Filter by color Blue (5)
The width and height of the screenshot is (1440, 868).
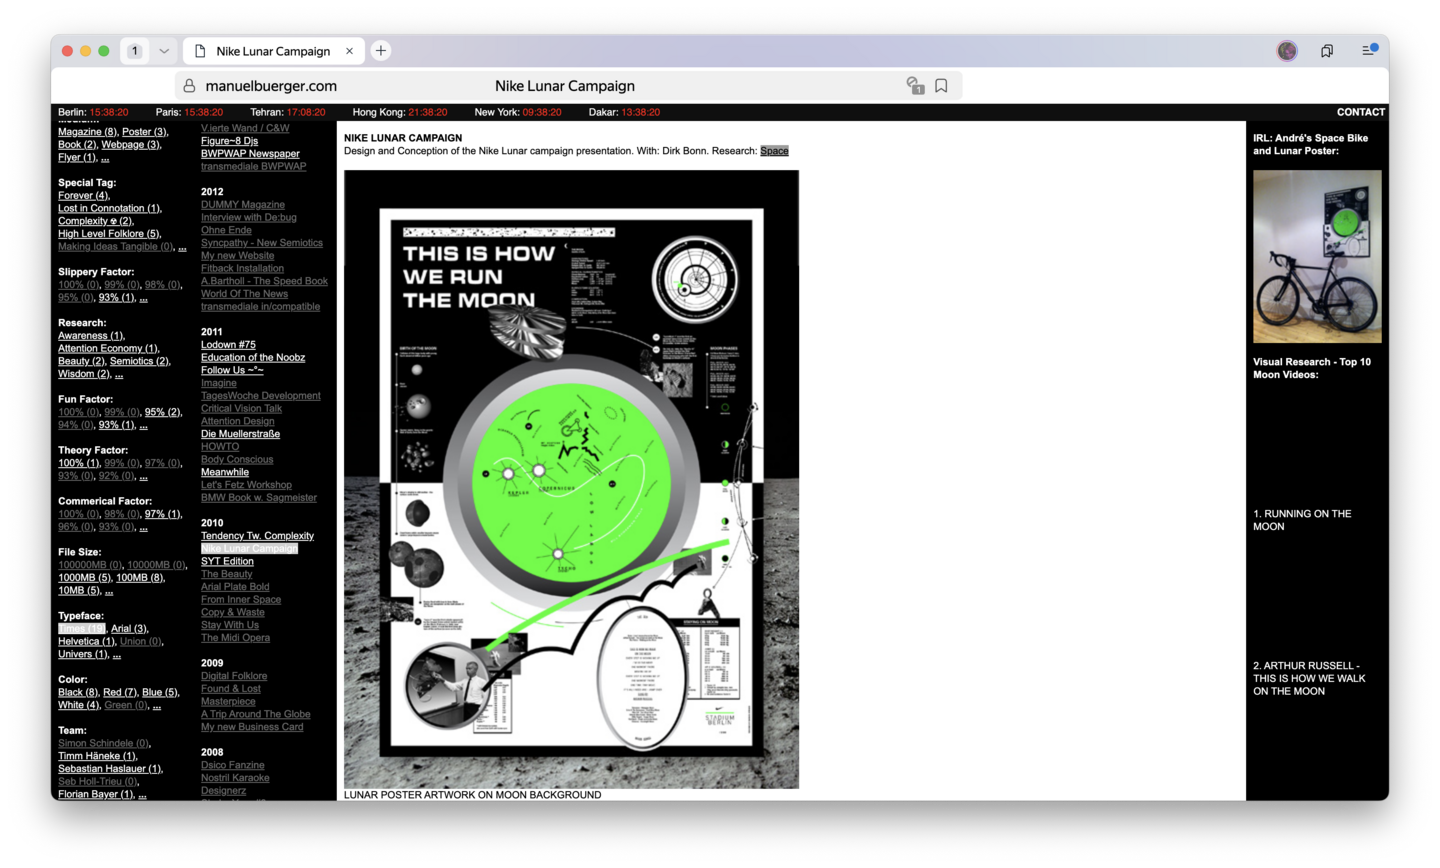click(160, 693)
